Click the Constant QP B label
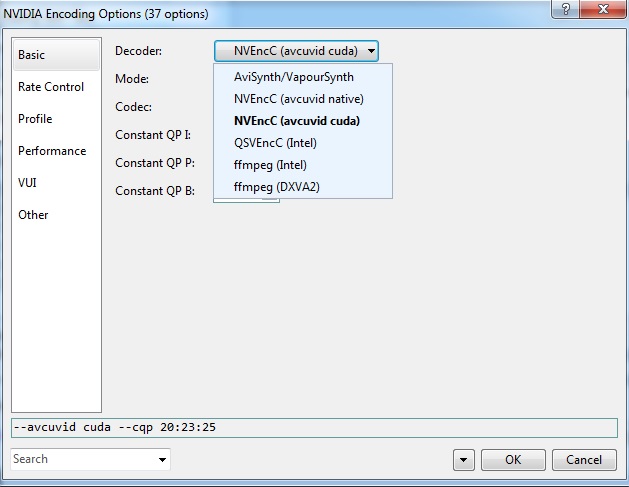 [x=155, y=191]
